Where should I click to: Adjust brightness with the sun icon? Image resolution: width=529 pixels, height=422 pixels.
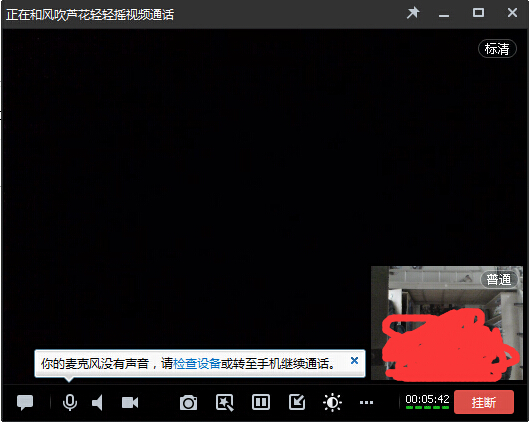(332, 402)
